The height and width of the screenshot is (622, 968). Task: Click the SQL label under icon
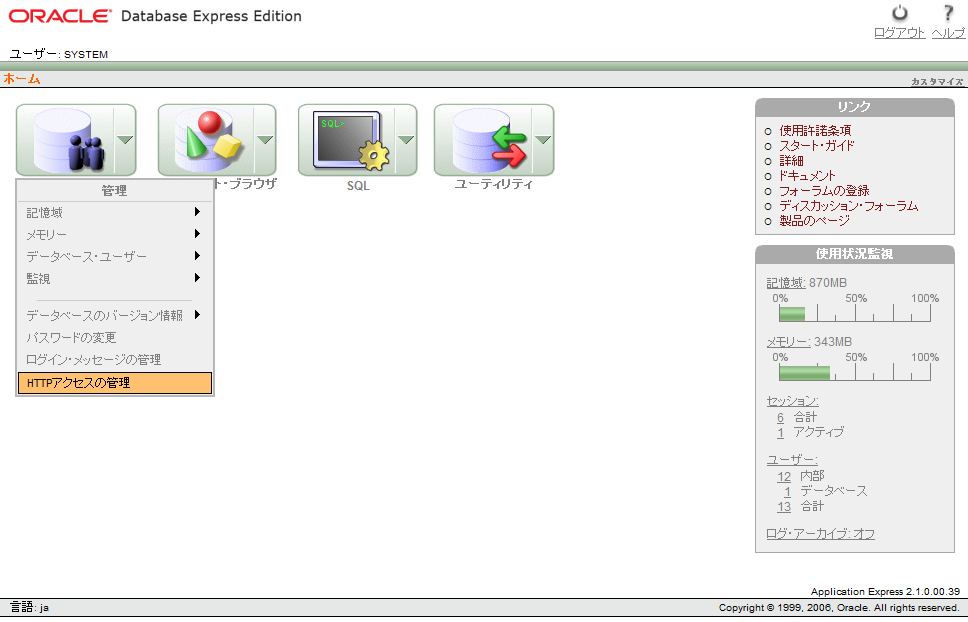[x=358, y=186]
